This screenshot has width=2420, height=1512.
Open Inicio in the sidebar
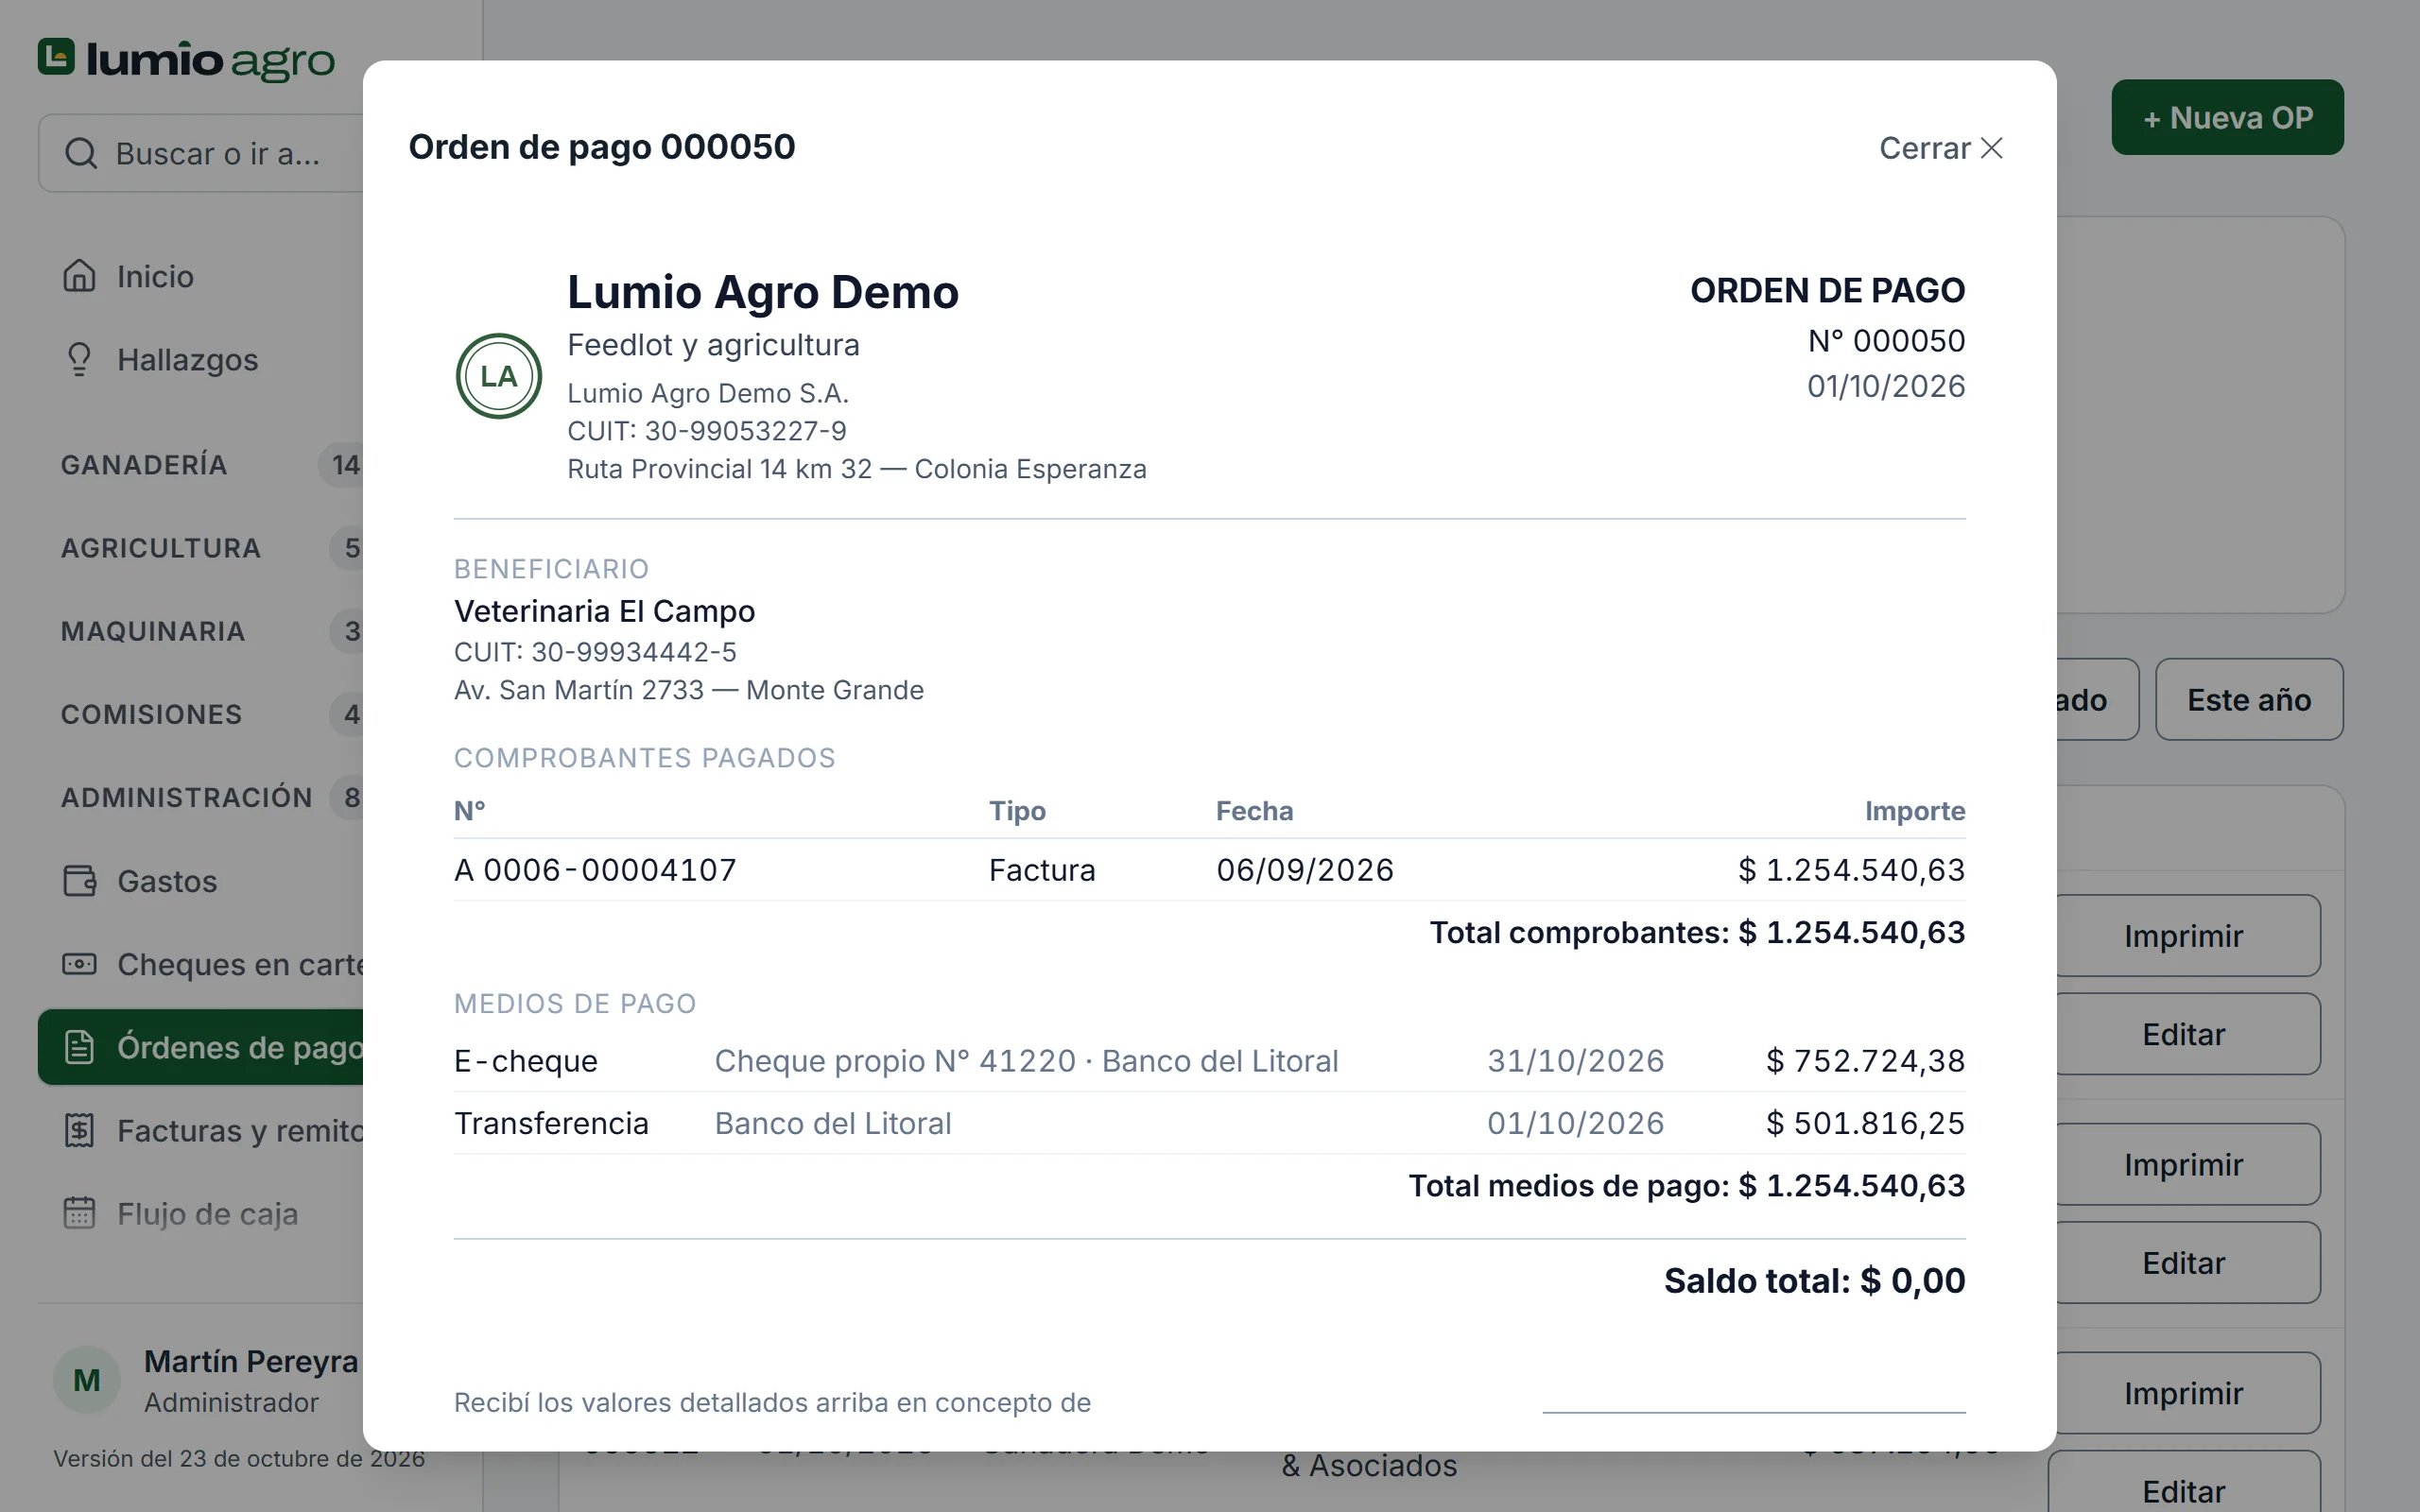[200, 276]
